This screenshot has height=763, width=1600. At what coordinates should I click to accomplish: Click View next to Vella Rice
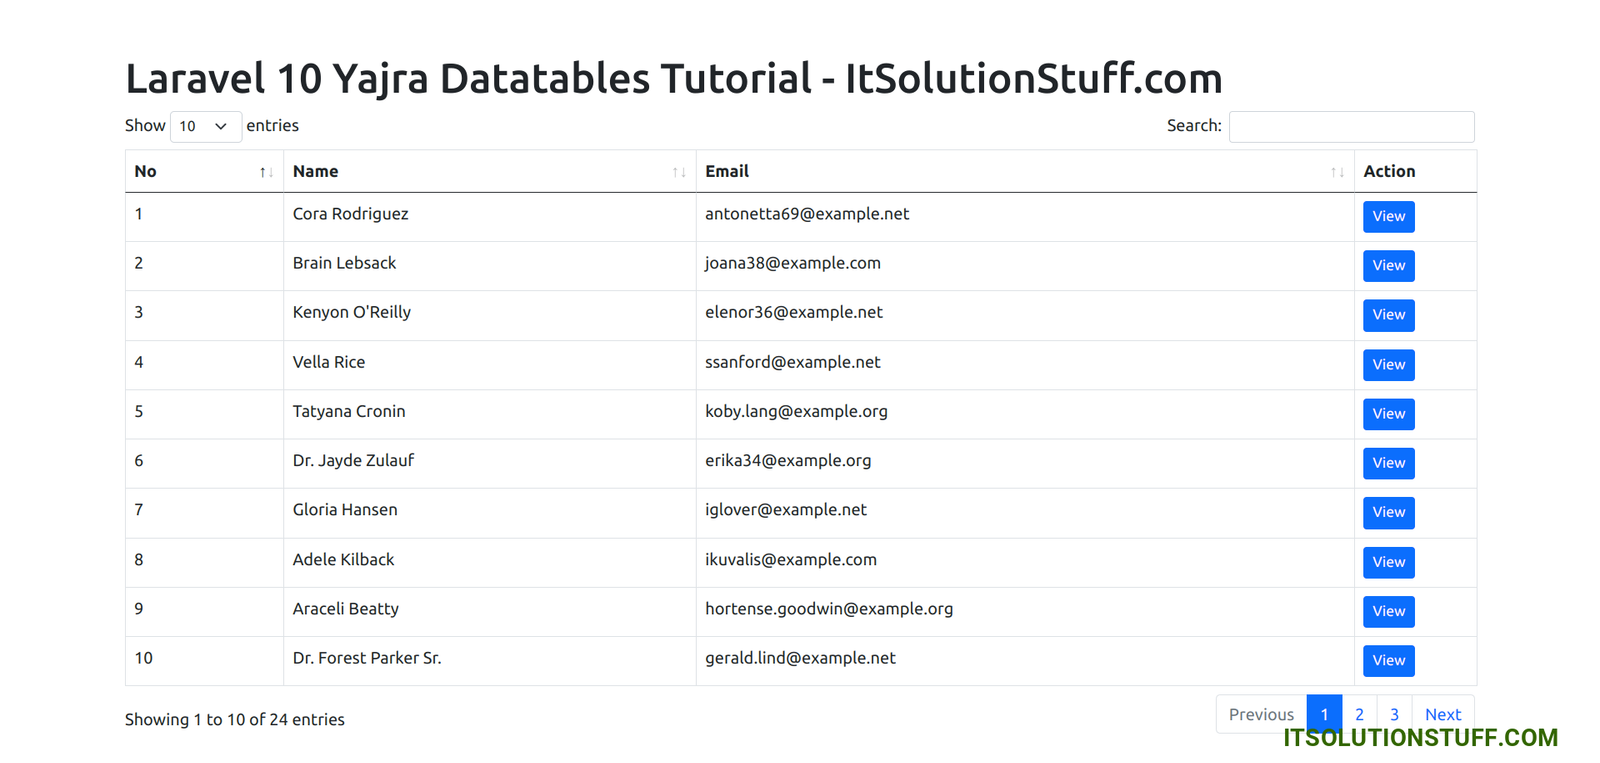pyautogui.click(x=1388, y=365)
